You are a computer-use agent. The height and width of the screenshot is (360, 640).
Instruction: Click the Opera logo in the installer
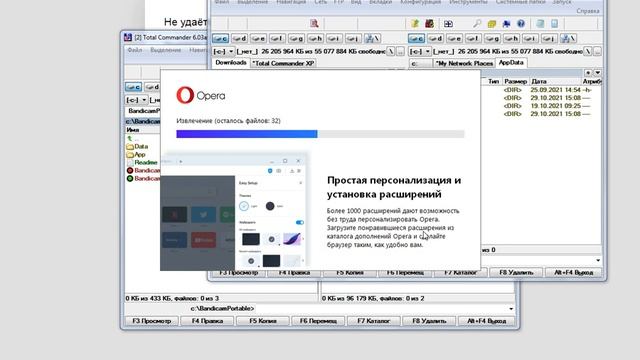[200, 96]
